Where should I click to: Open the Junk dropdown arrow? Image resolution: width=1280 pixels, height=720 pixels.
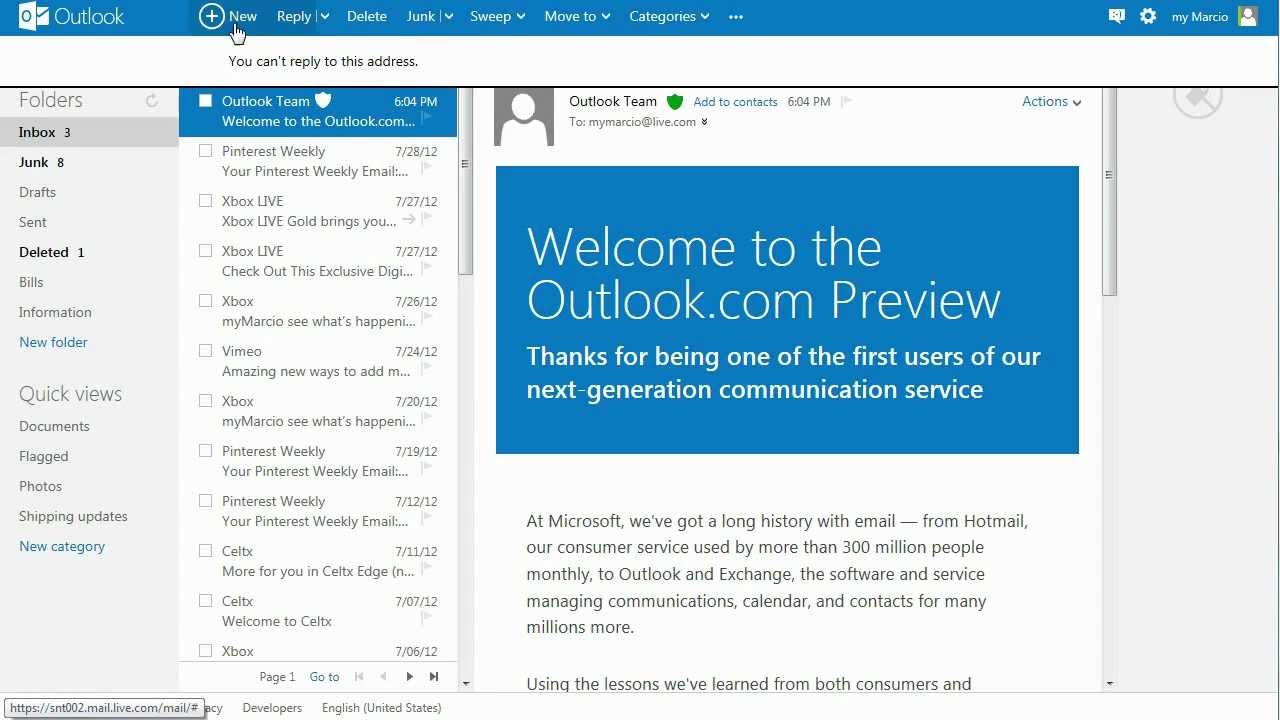[448, 16]
